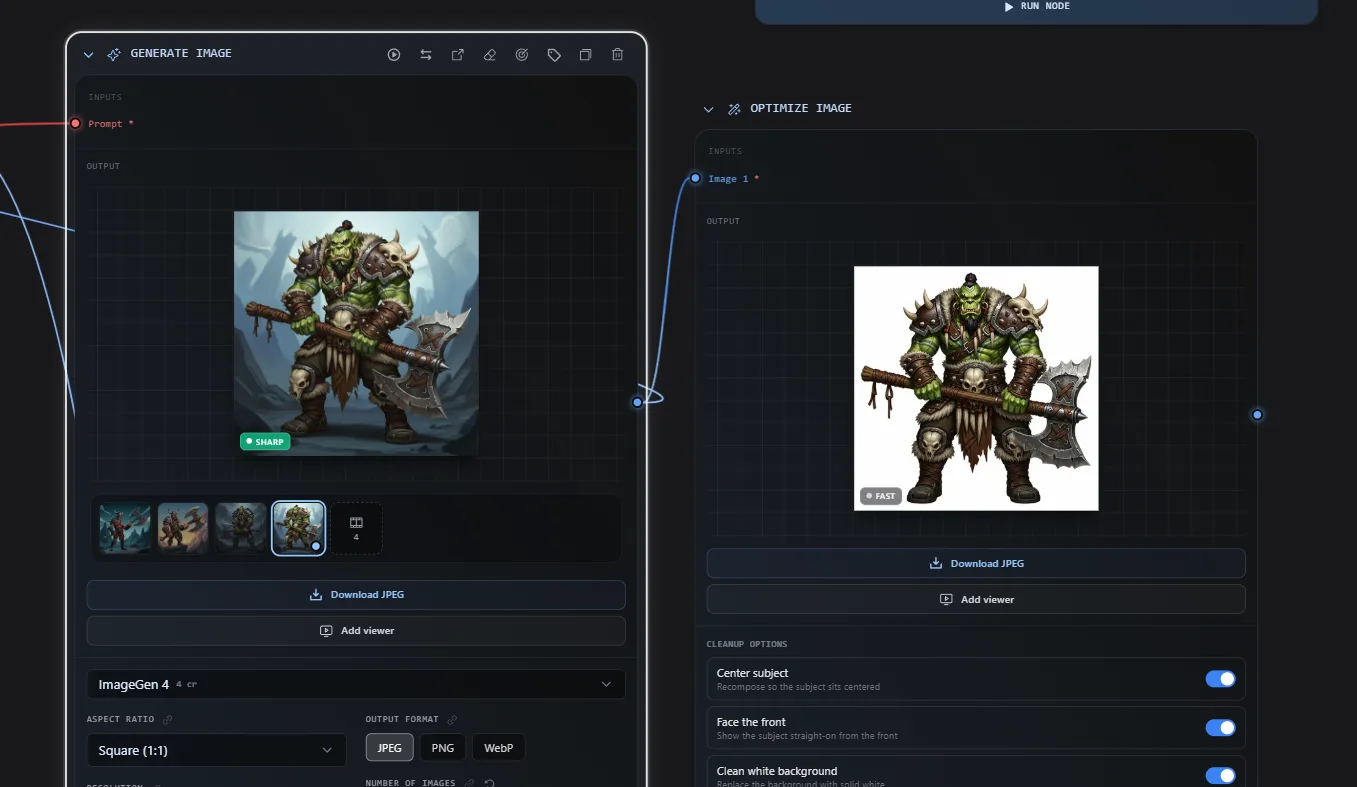Click Add viewer in Generate Image node
Image resolution: width=1357 pixels, height=787 pixels.
[x=356, y=631]
